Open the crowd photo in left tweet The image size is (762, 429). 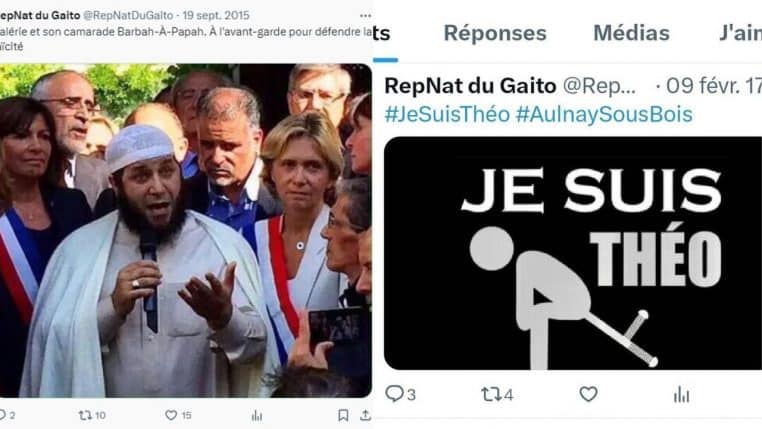click(x=186, y=230)
